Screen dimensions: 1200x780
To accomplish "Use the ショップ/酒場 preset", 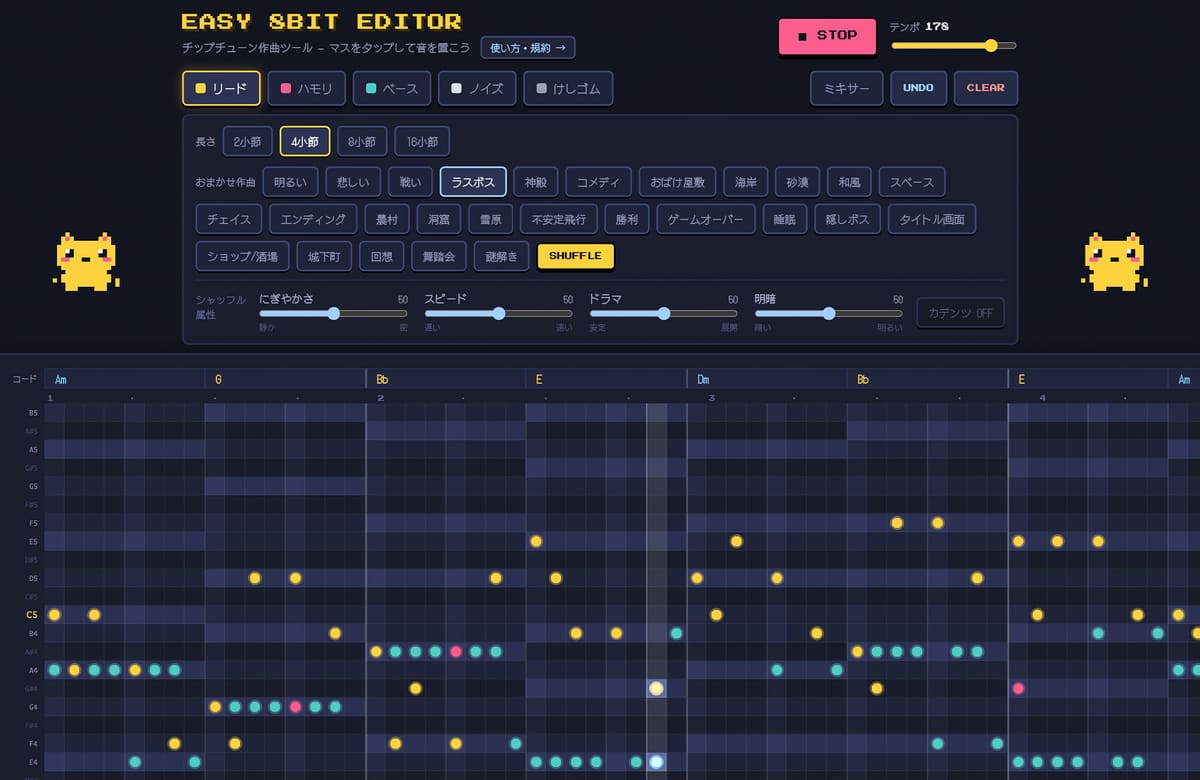I will [x=243, y=256].
